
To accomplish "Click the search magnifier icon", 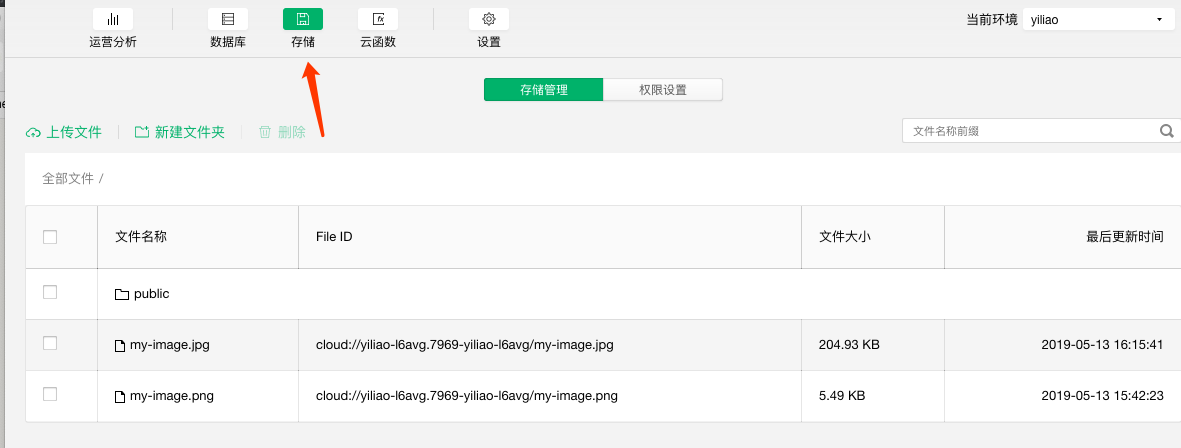I will (1167, 131).
